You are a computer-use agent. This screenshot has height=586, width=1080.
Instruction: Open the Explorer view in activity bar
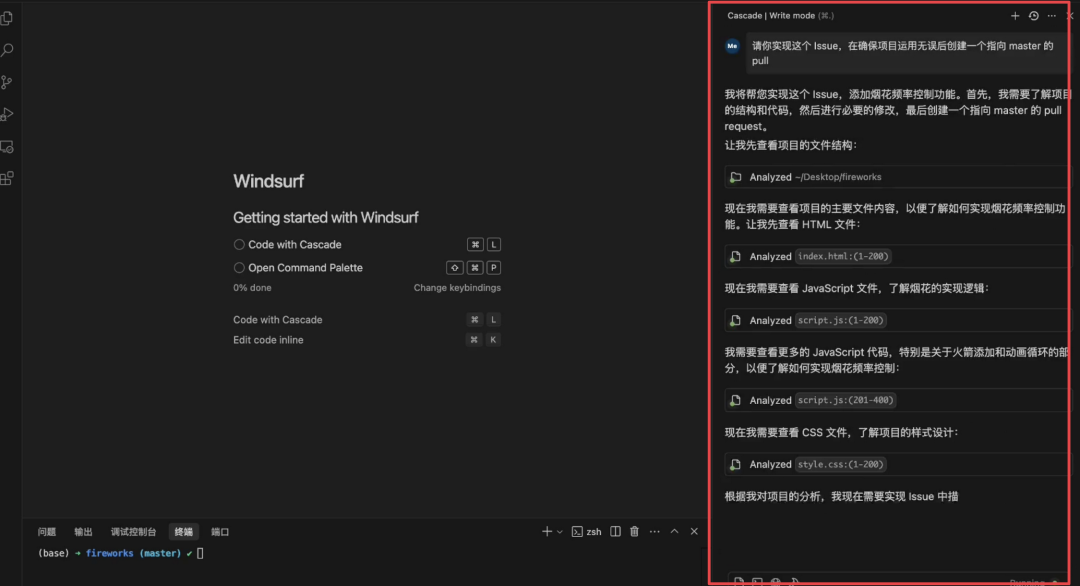pos(7,18)
